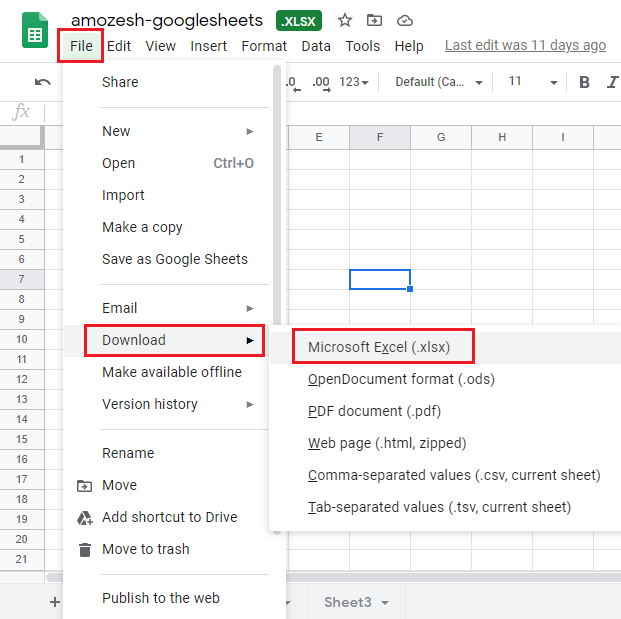Screen dimensions: 621x619
Task: Open the Default font family dropdown
Action: click(x=439, y=82)
